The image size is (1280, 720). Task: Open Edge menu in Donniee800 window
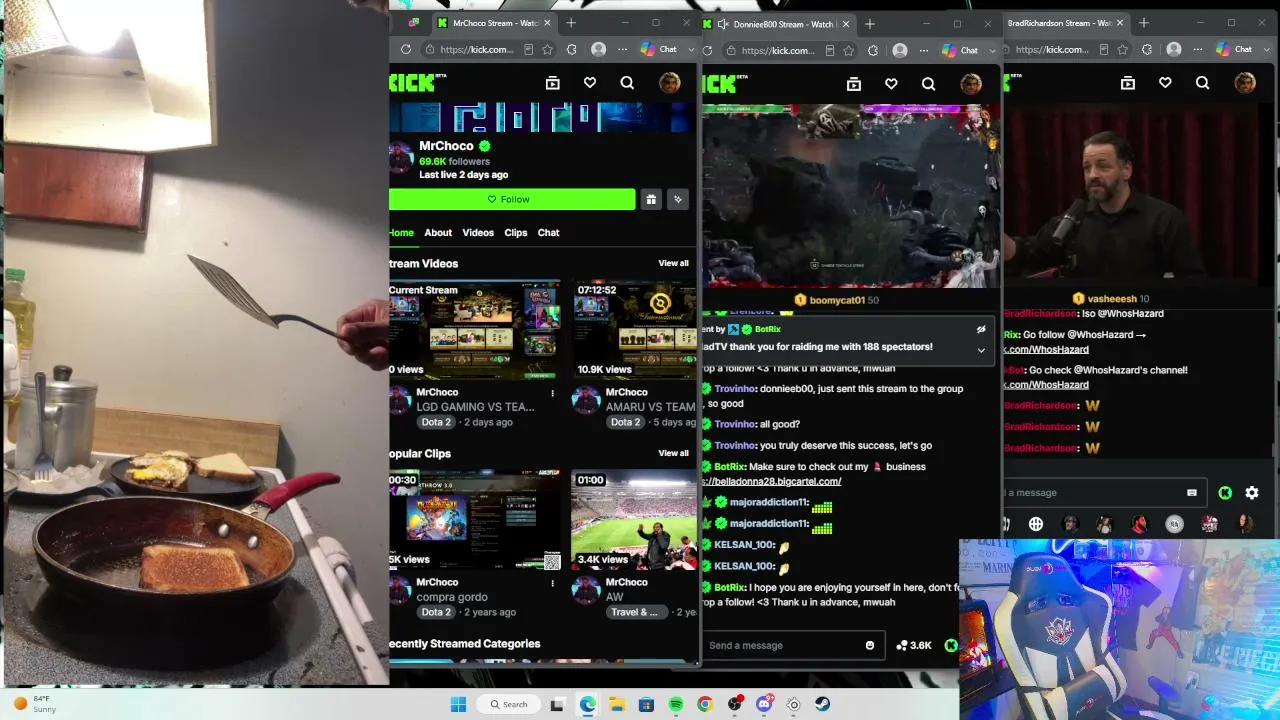point(924,50)
